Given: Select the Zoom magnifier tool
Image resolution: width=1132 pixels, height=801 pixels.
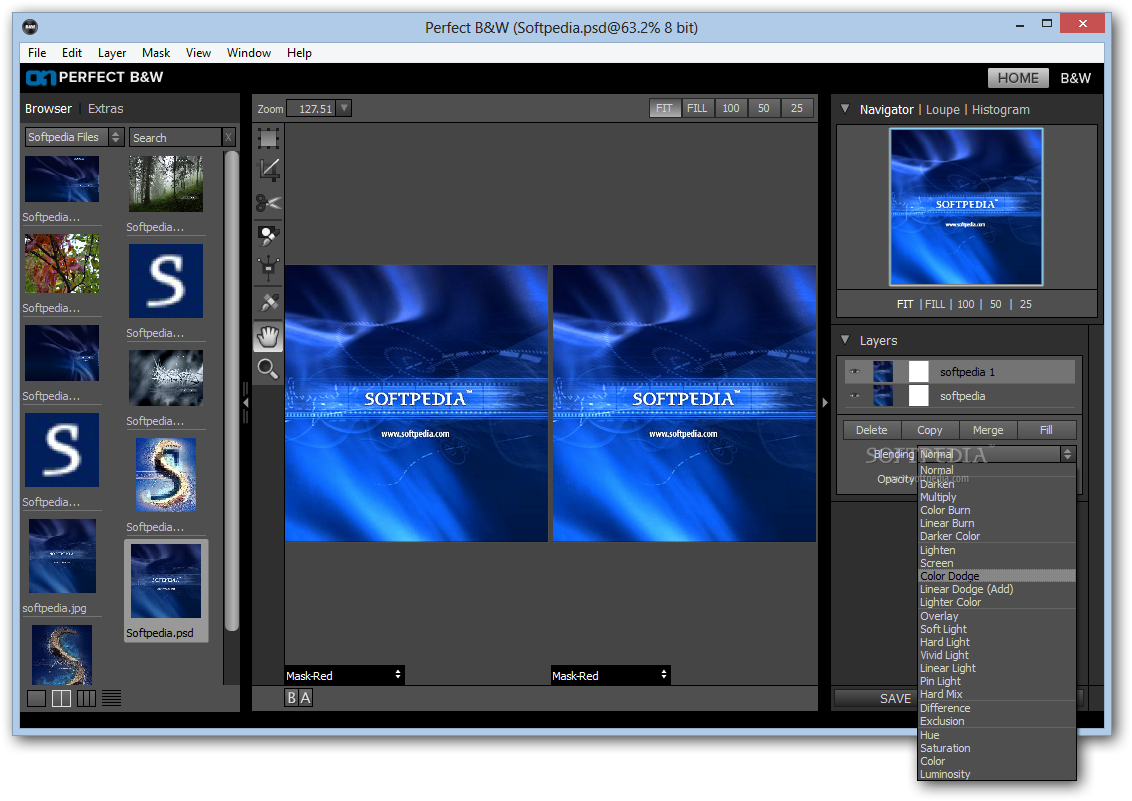Looking at the screenshot, I should coord(268,369).
